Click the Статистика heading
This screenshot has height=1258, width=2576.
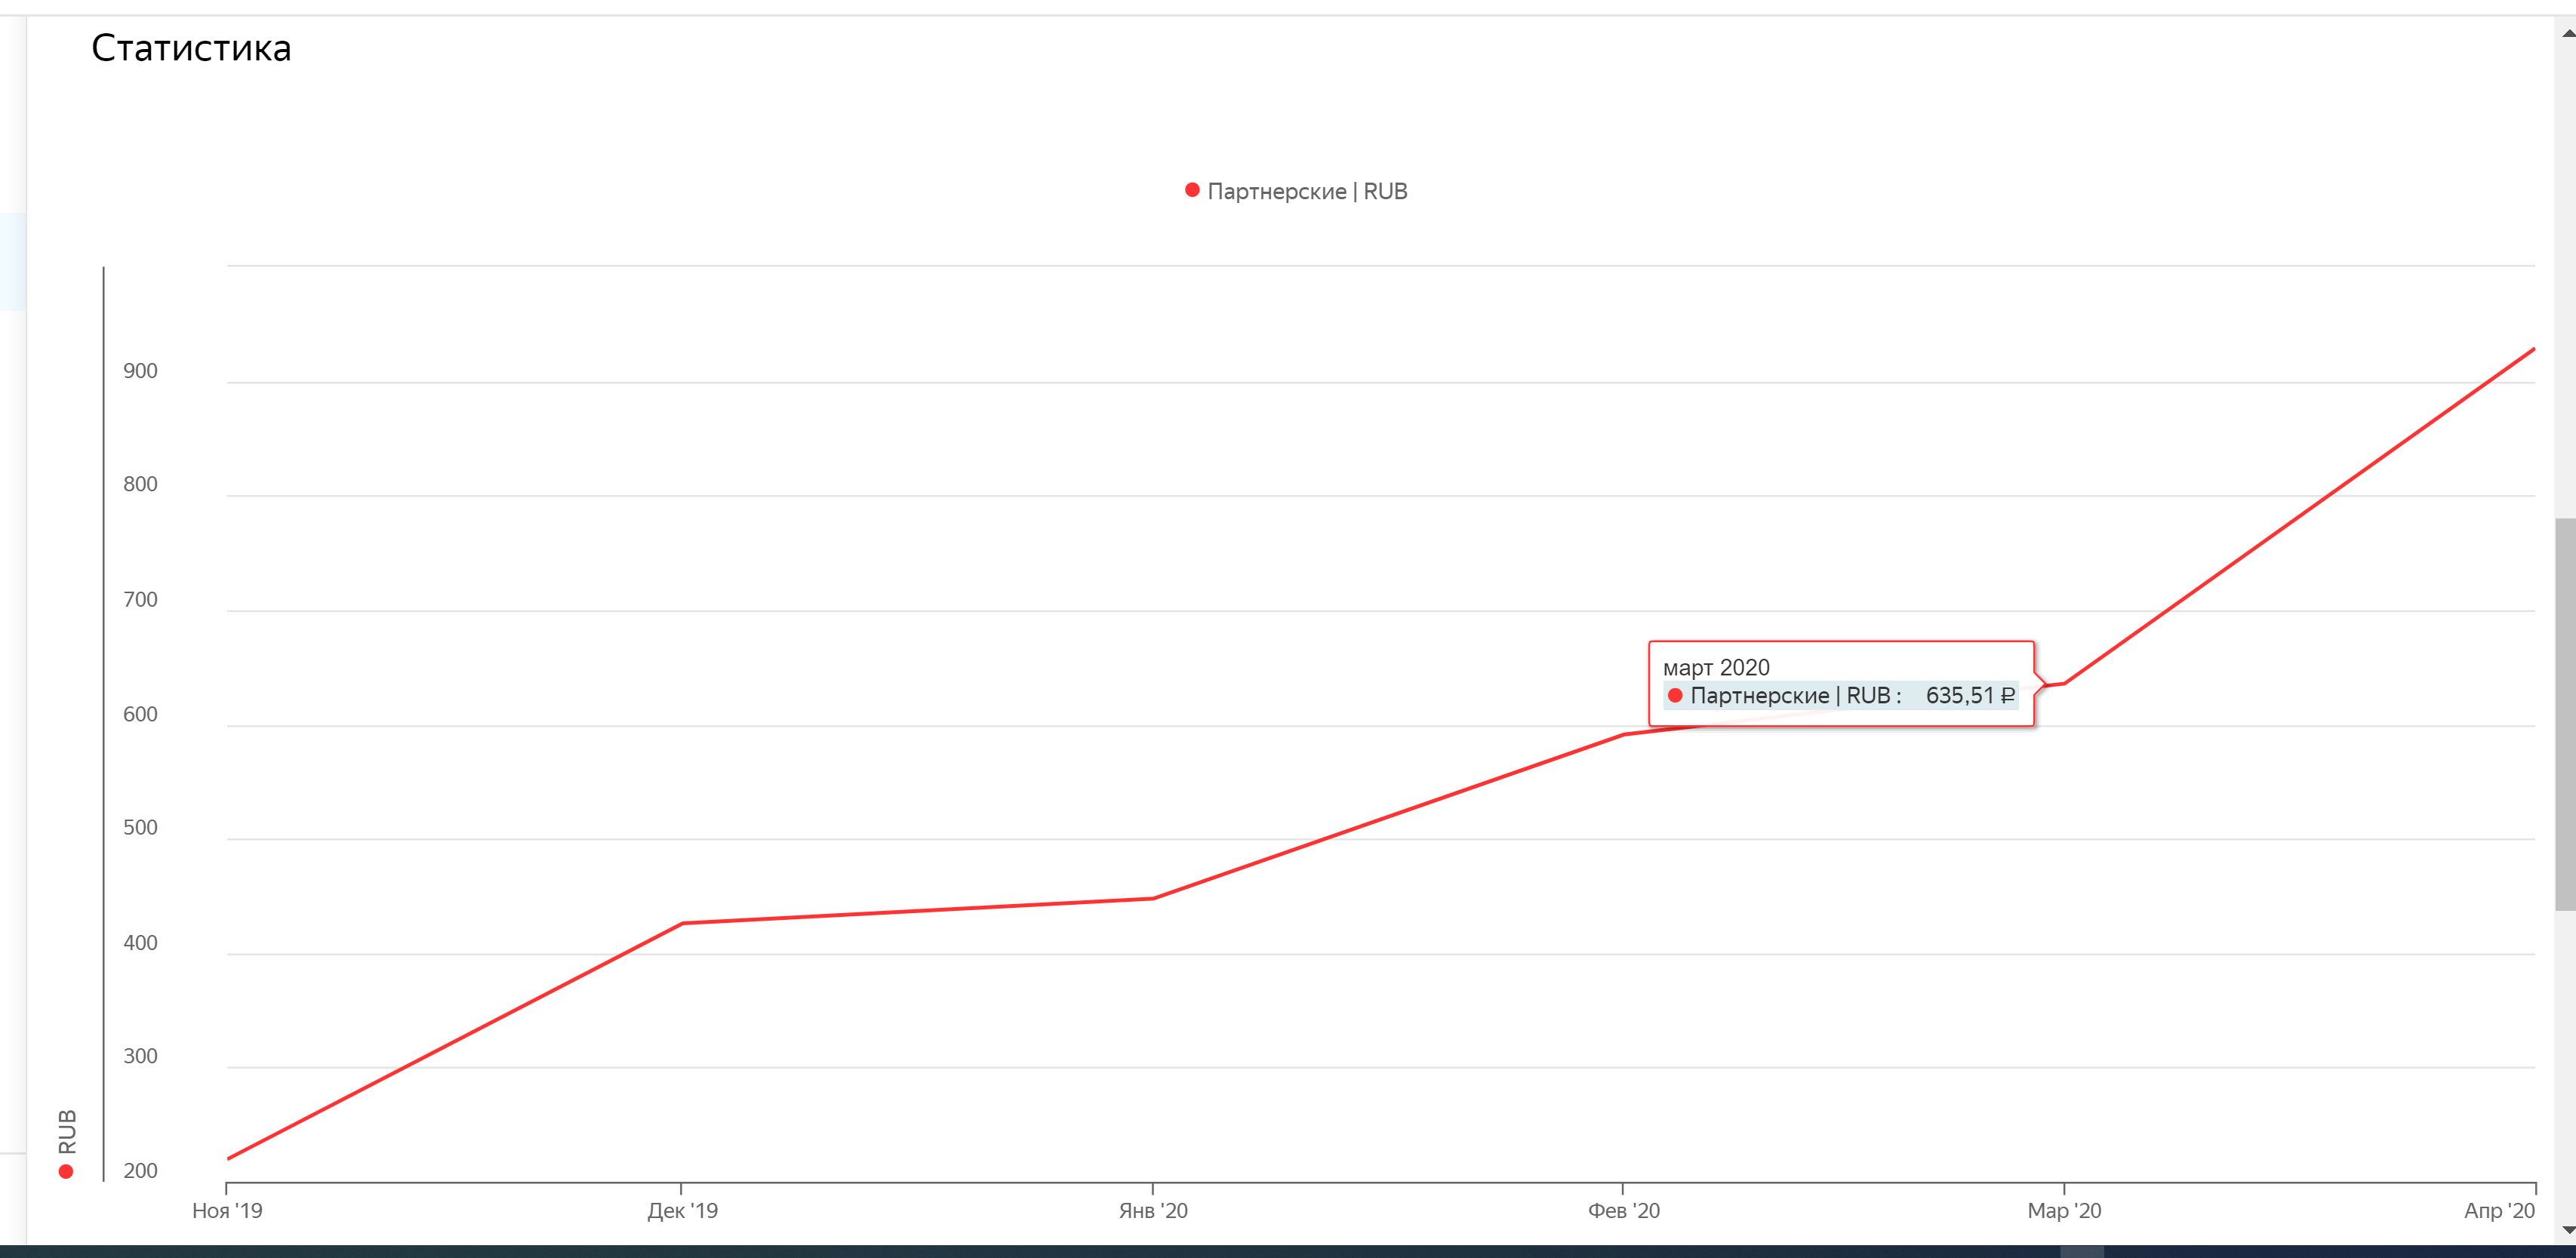(x=191, y=48)
